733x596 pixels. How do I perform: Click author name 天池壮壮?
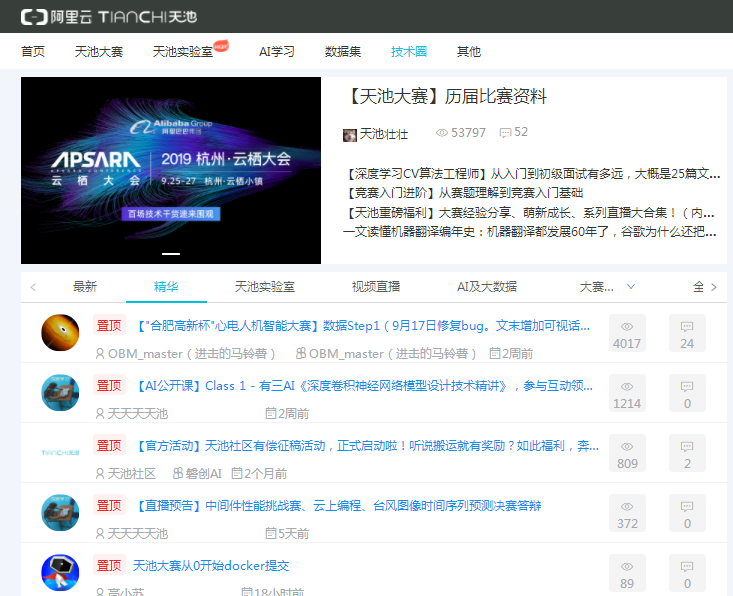pyautogui.click(x=383, y=135)
